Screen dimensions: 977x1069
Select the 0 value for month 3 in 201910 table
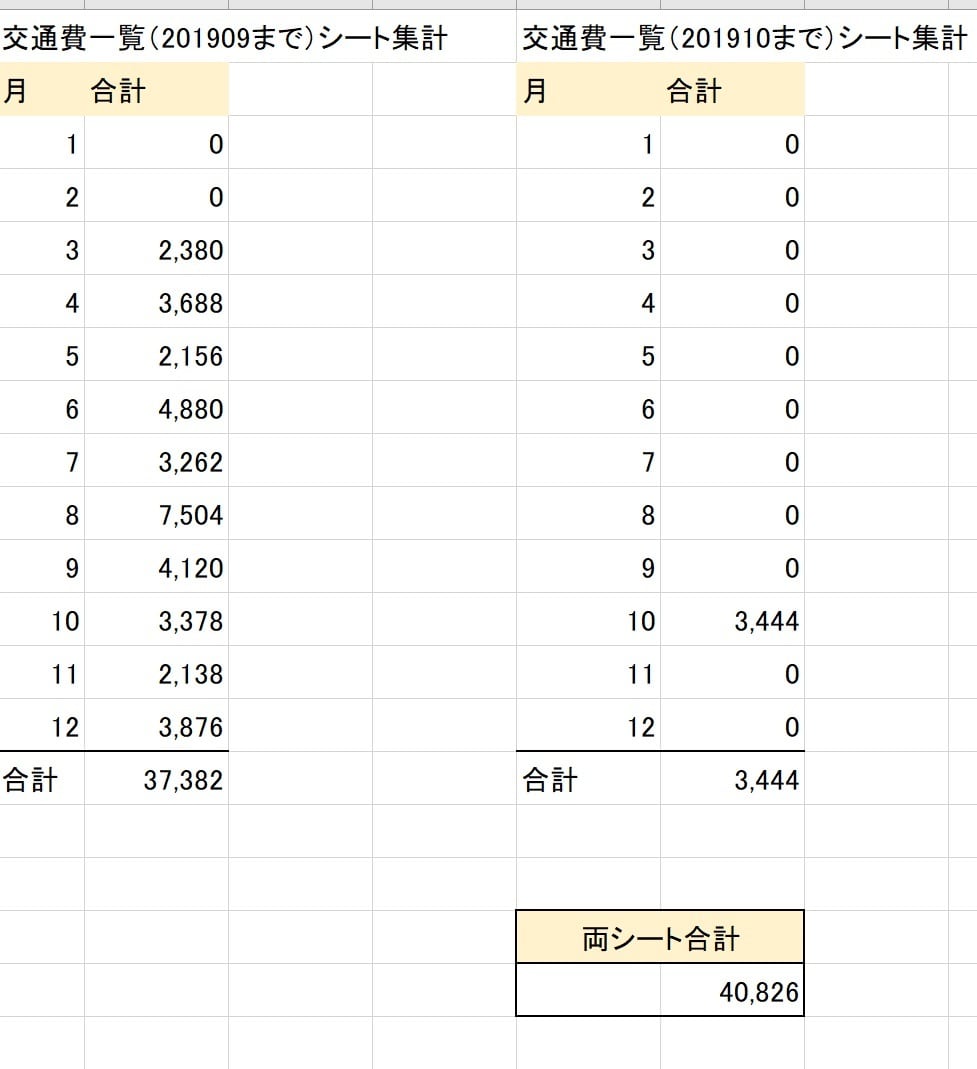point(732,249)
